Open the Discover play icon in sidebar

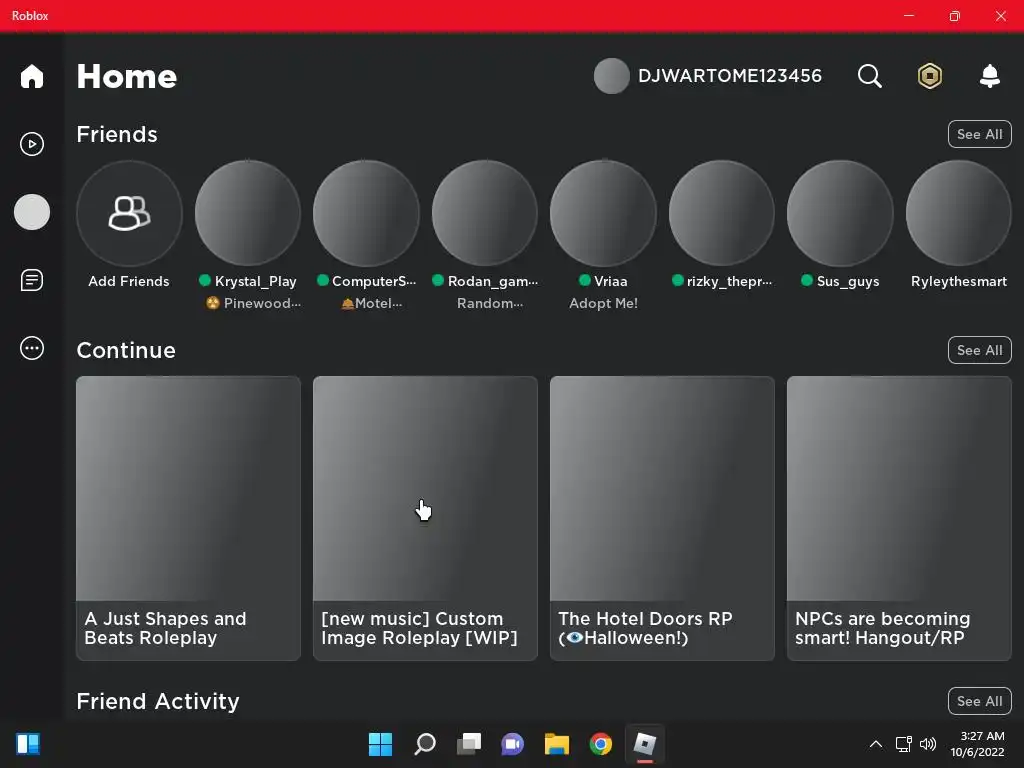point(31,144)
